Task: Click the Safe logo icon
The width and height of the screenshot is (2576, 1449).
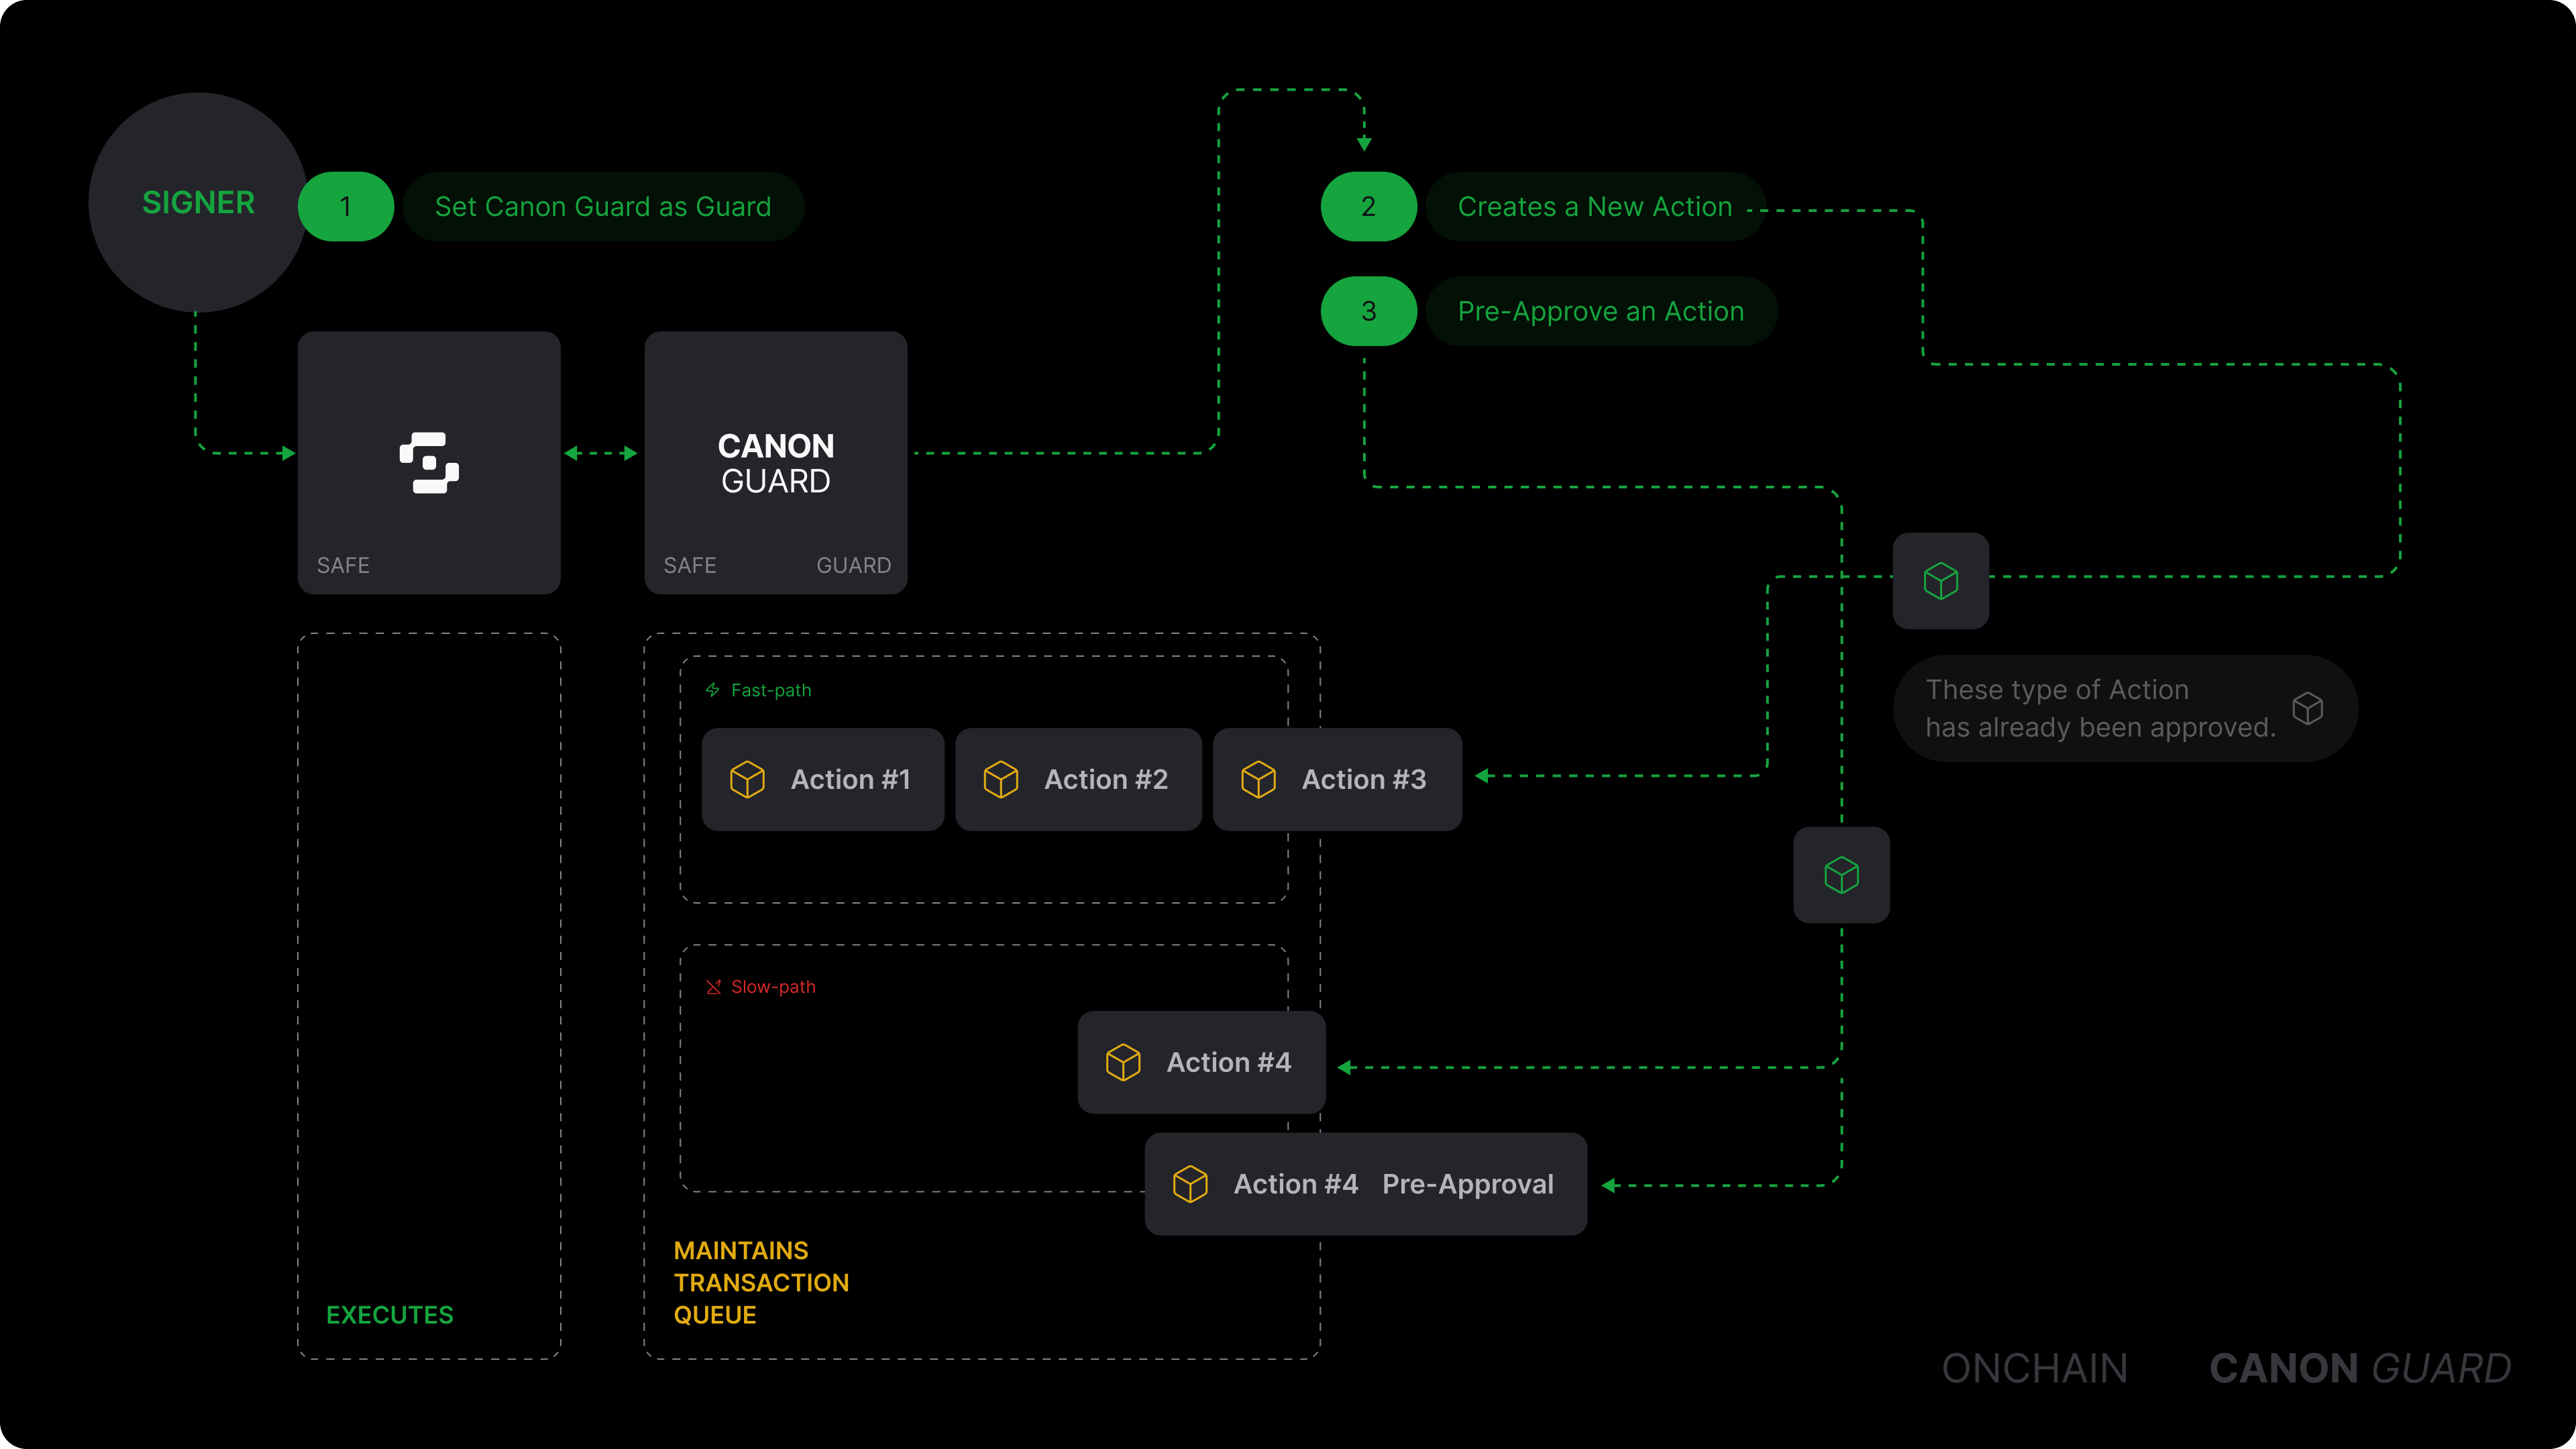Action: tap(429, 463)
